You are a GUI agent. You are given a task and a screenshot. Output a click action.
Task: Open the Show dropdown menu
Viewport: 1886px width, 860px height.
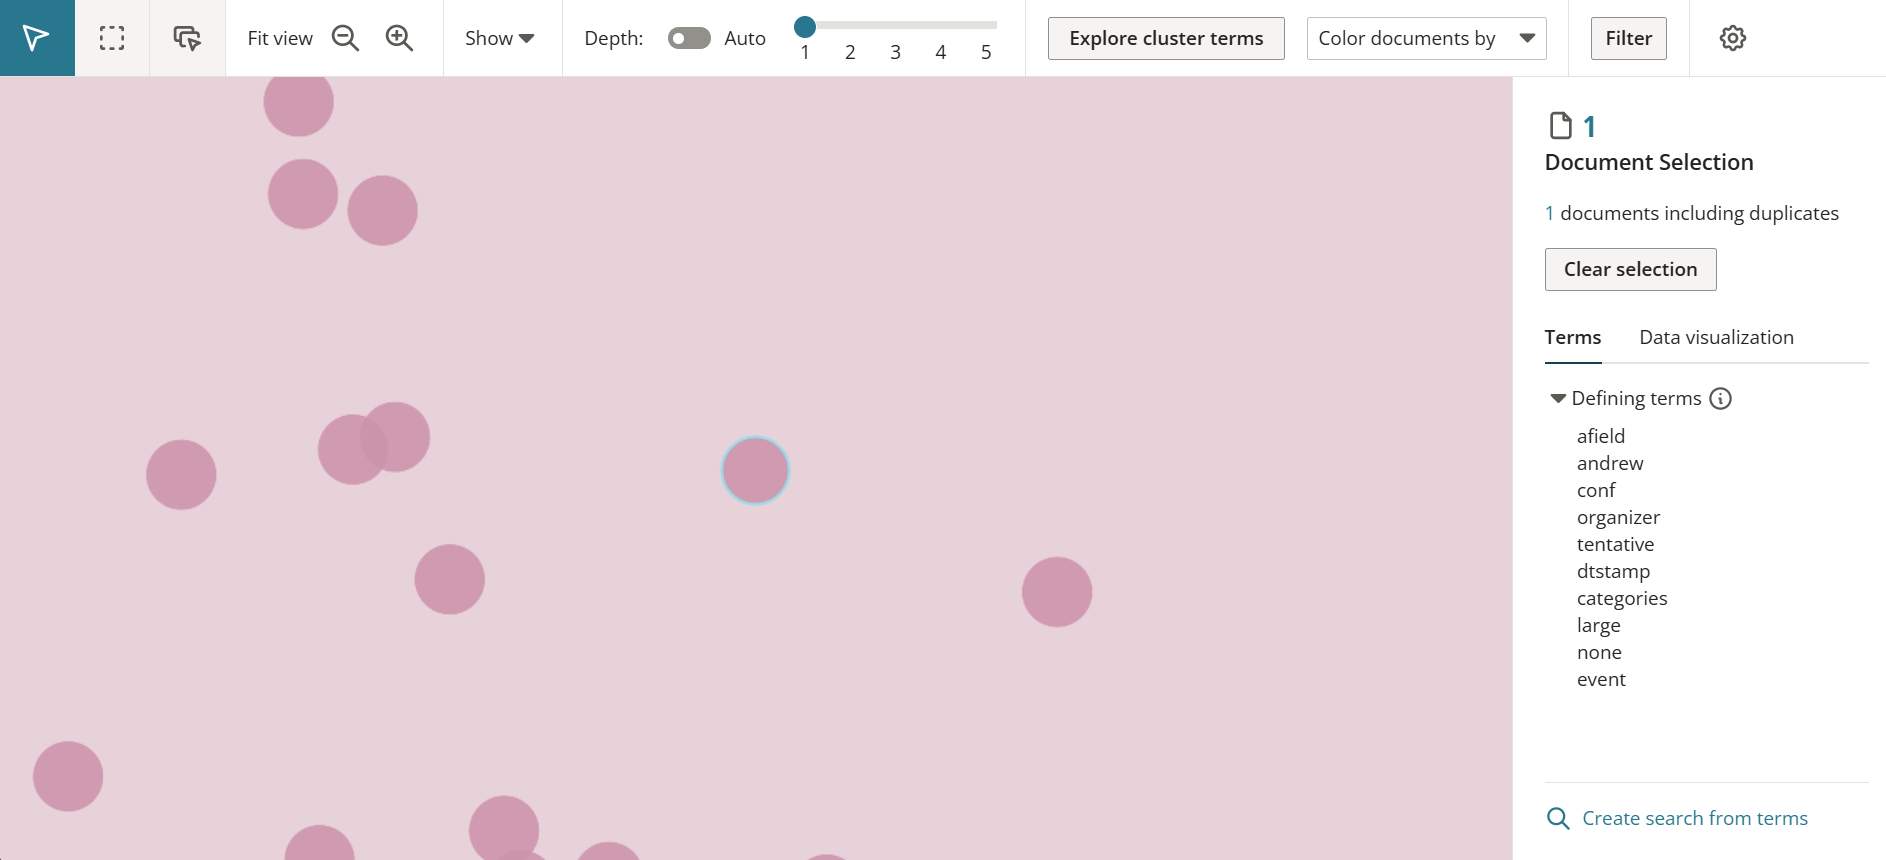pos(499,38)
